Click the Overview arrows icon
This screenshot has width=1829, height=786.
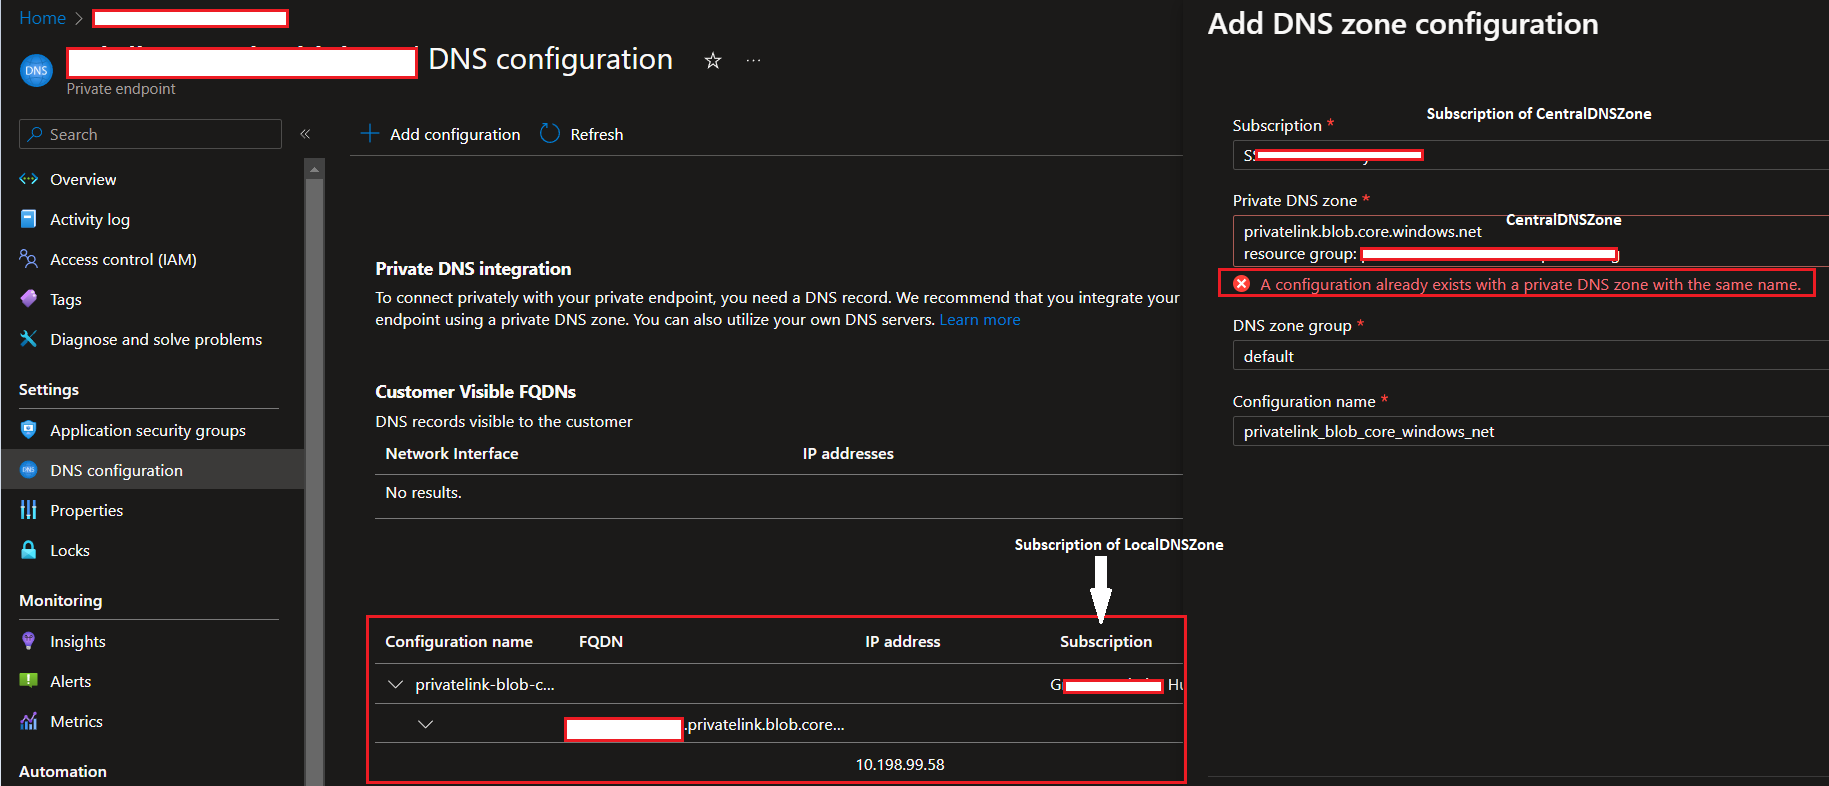29,179
